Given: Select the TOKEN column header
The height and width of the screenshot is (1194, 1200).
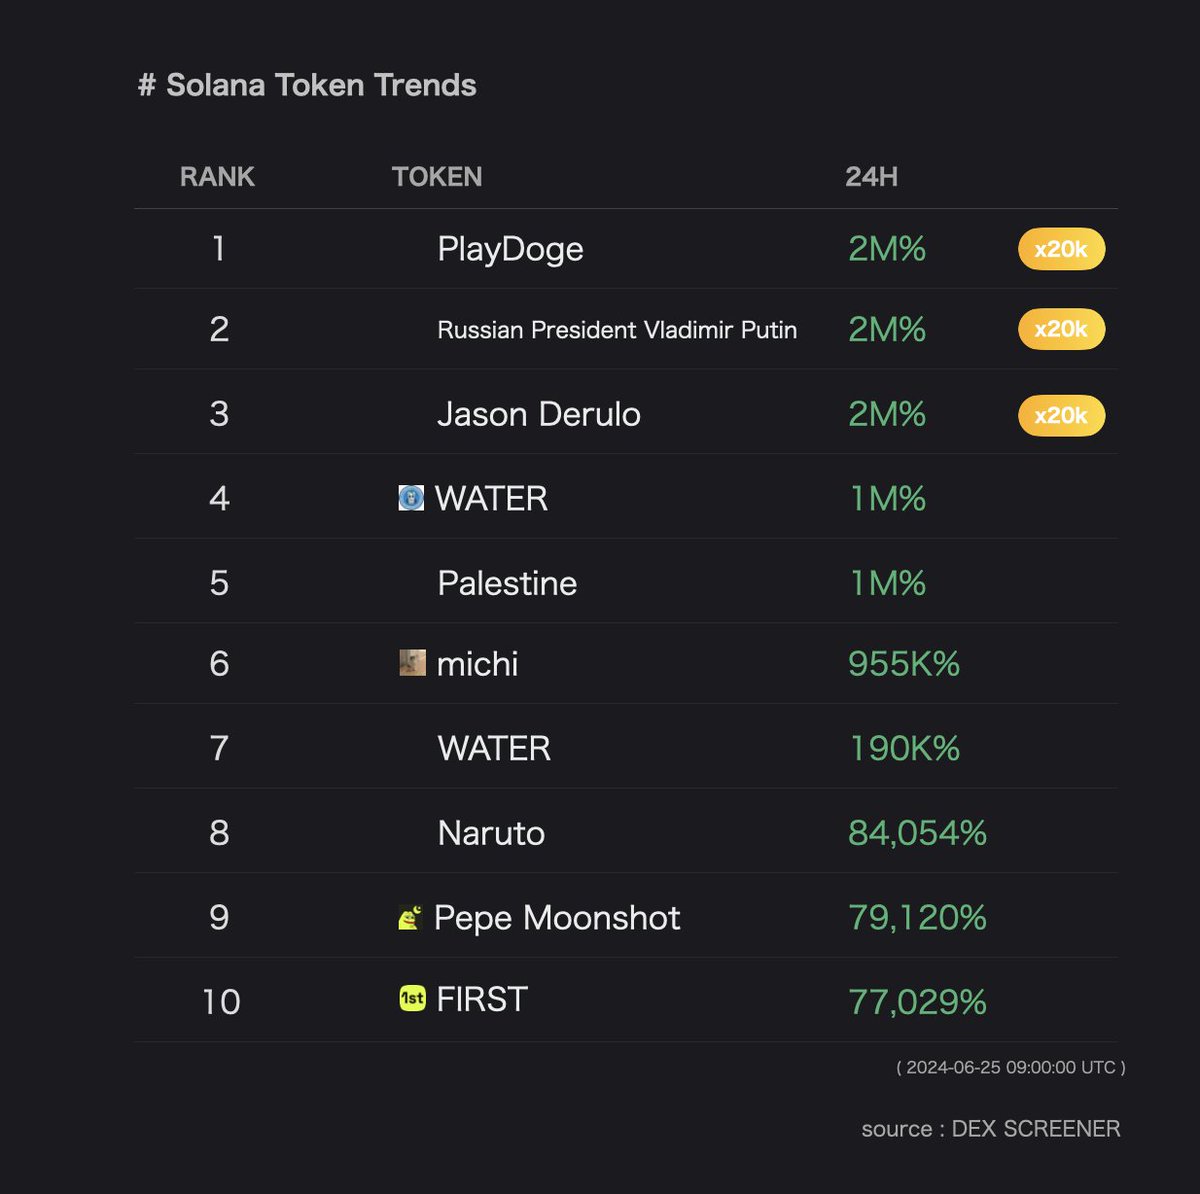Looking at the screenshot, I should pos(437,177).
